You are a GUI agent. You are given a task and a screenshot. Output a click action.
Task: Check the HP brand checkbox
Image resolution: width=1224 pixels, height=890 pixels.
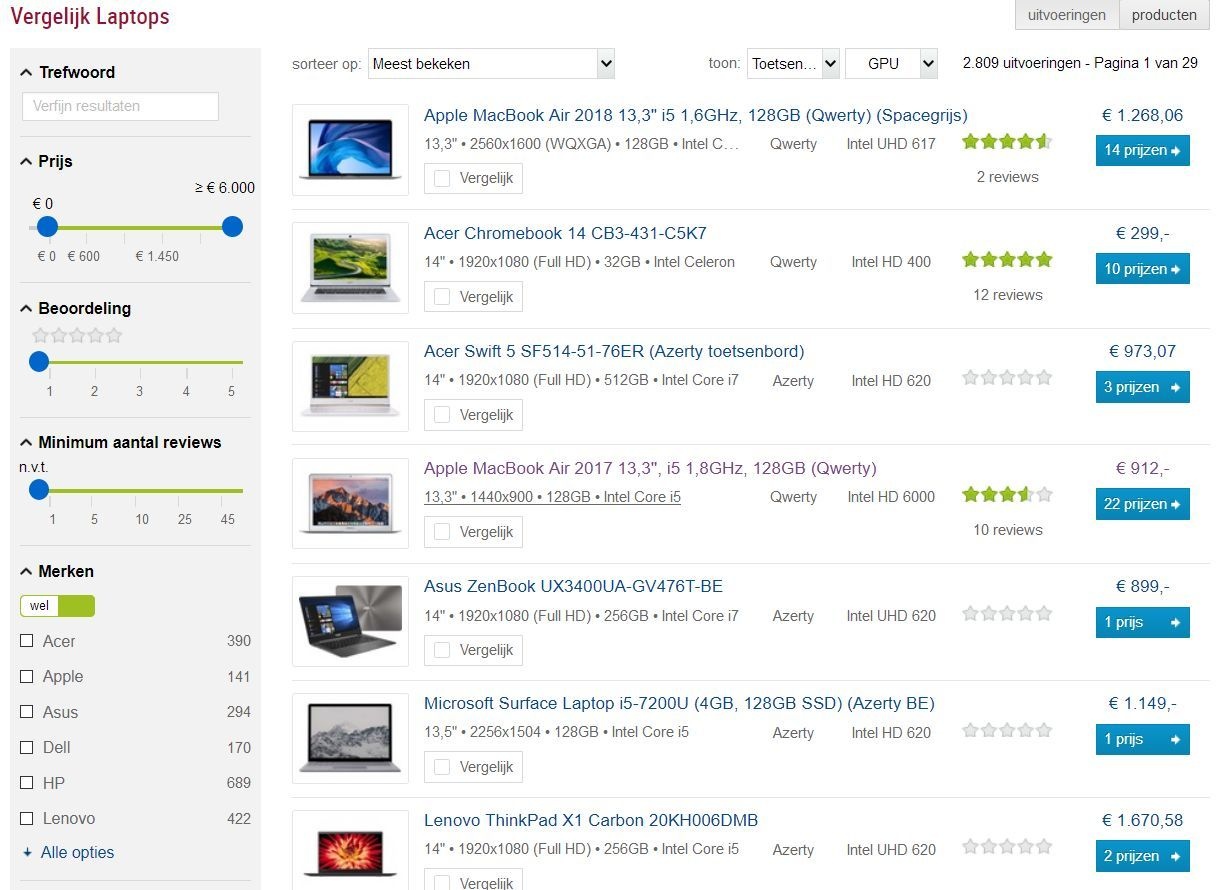pyautogui.click(x=27, y=783)
